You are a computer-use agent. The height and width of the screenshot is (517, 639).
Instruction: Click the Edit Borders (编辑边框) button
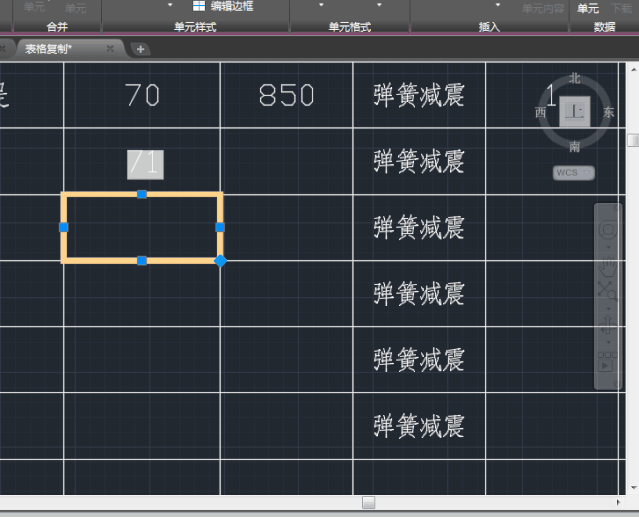[x=223, y=6]
